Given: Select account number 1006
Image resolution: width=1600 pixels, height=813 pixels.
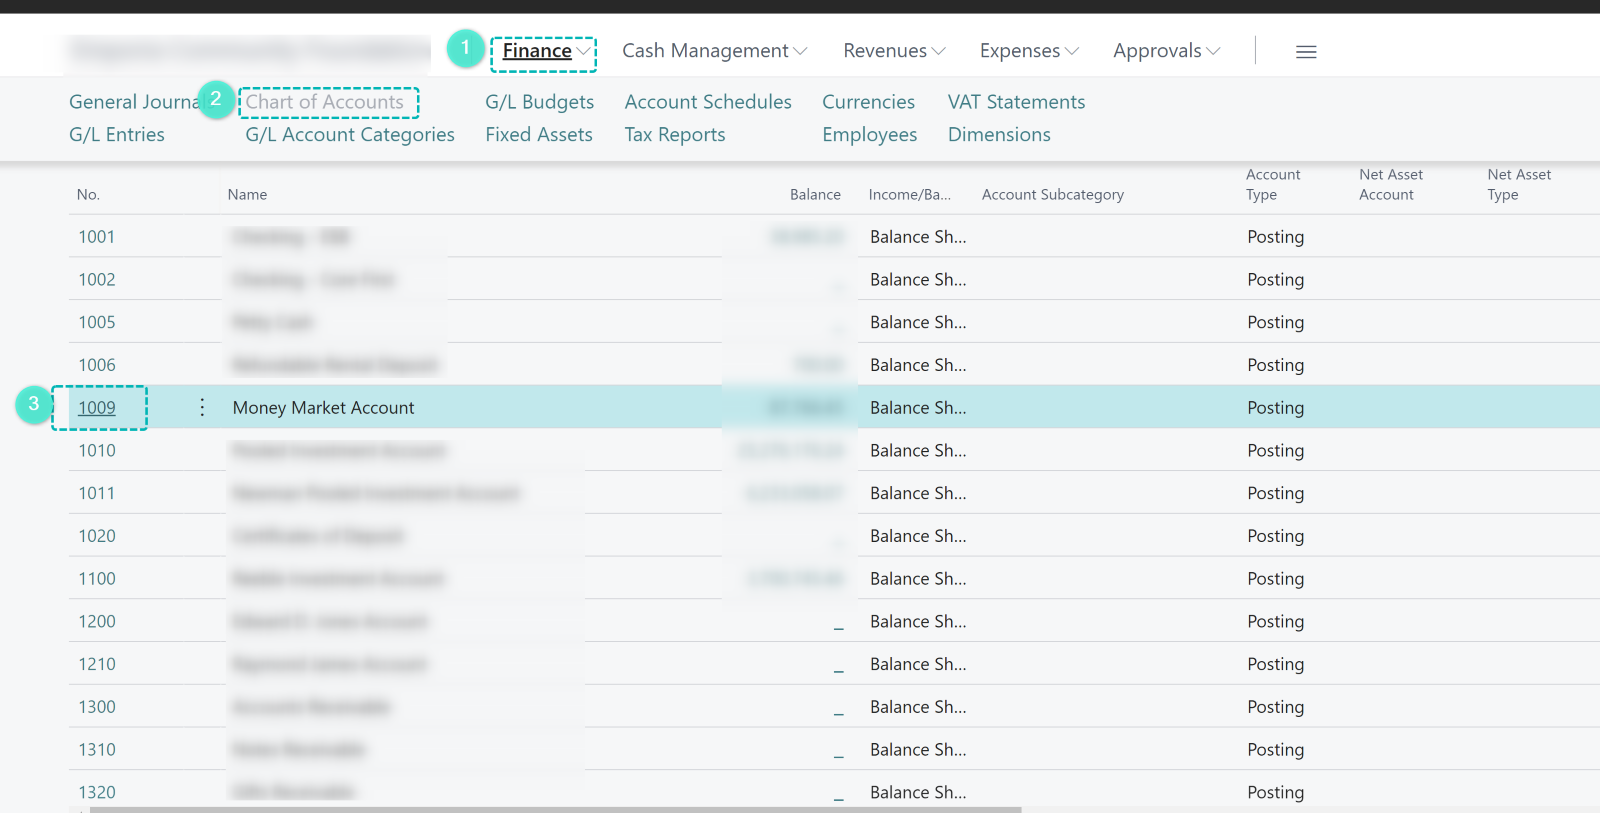Looking at the screenshot, I should coord(97,365).
